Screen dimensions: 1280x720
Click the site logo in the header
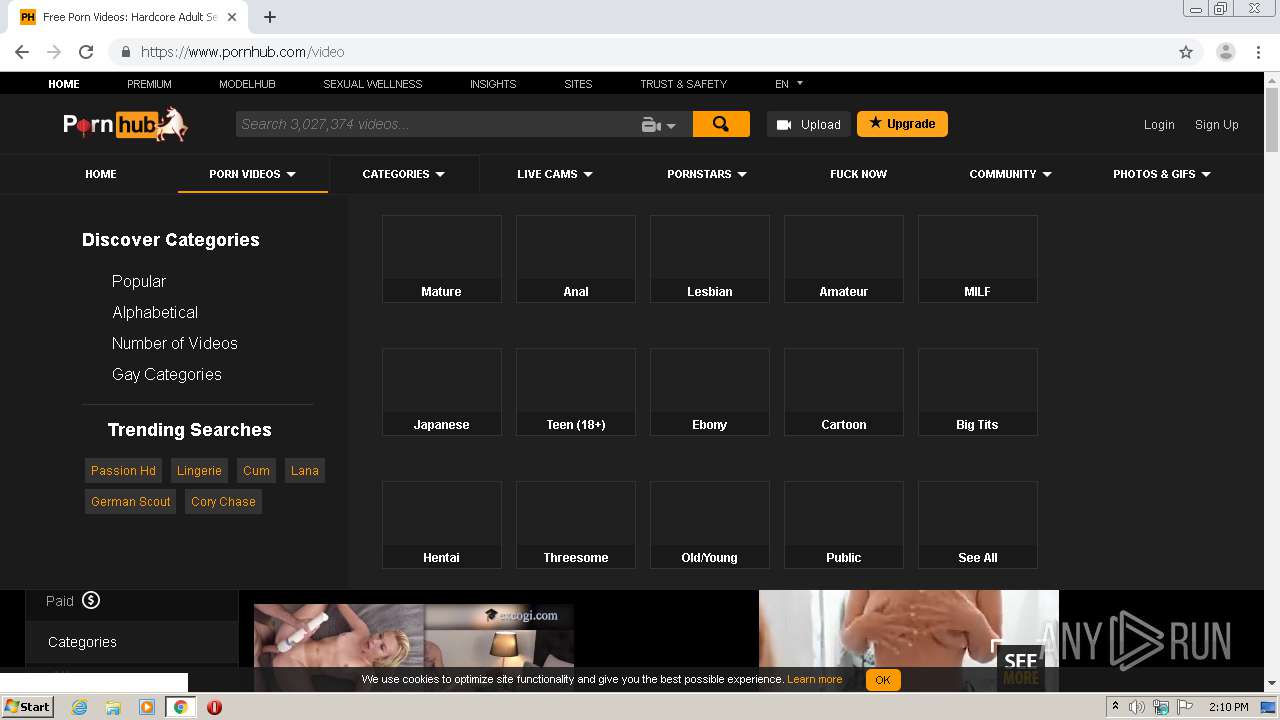tap(125, 124)
